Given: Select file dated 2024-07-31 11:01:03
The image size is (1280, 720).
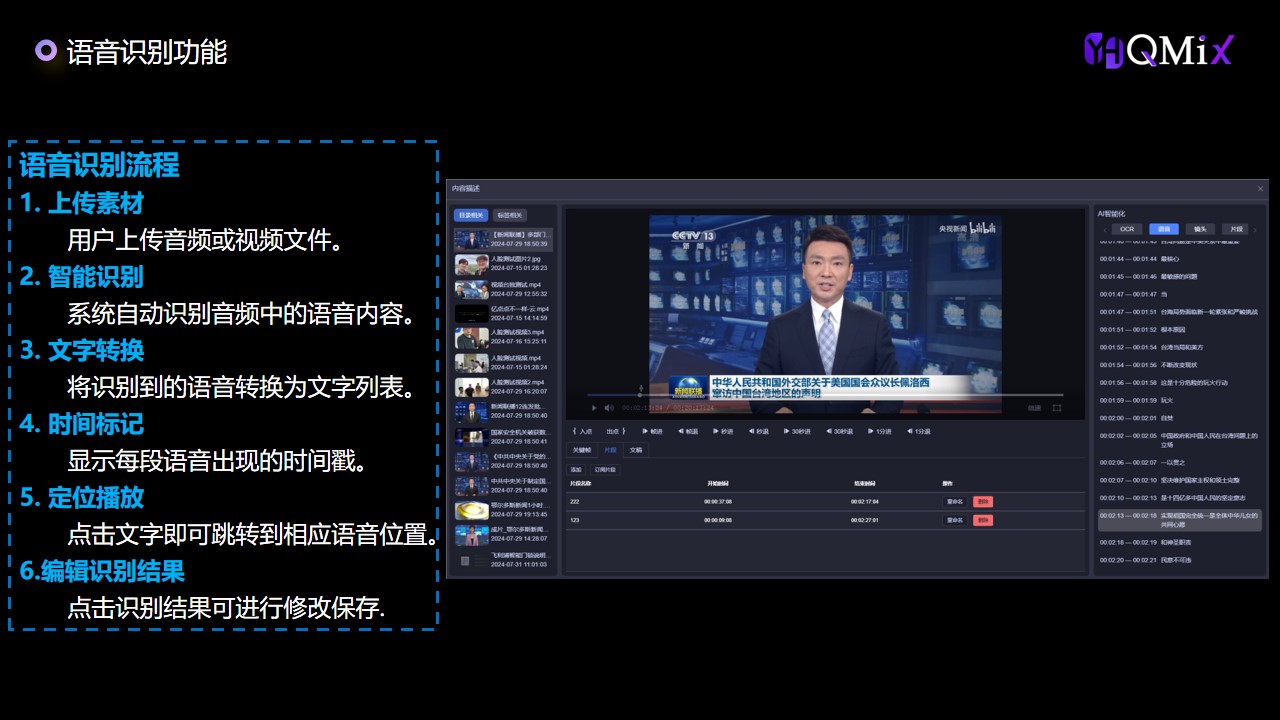Looking at the screenshot, I should tap(504, 559).
